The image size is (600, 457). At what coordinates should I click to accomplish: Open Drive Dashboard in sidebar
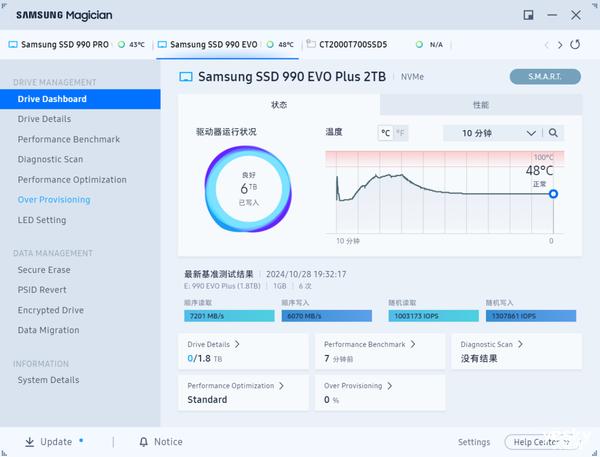(80, 99)
